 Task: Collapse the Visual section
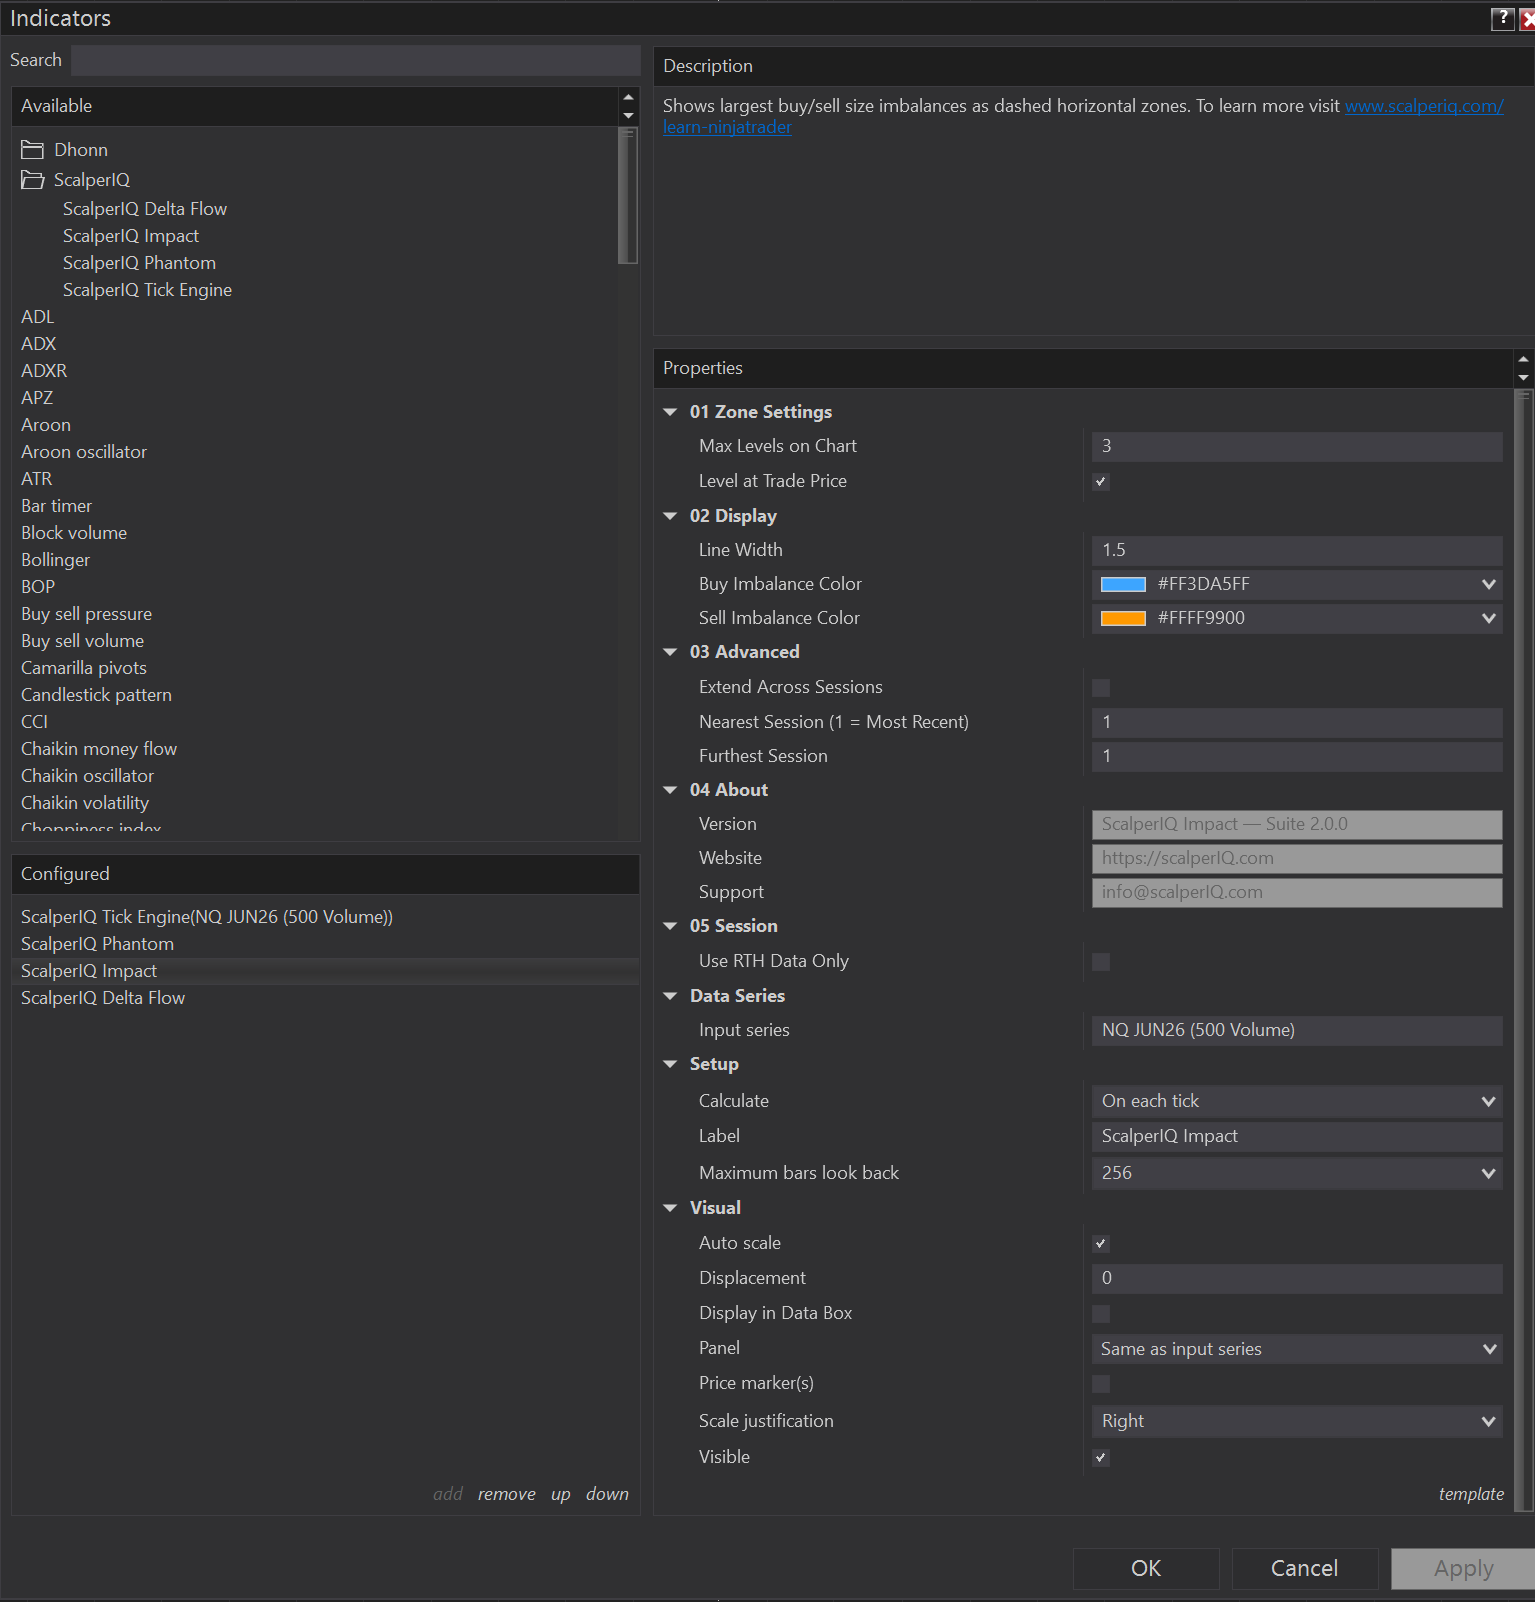670,1208
